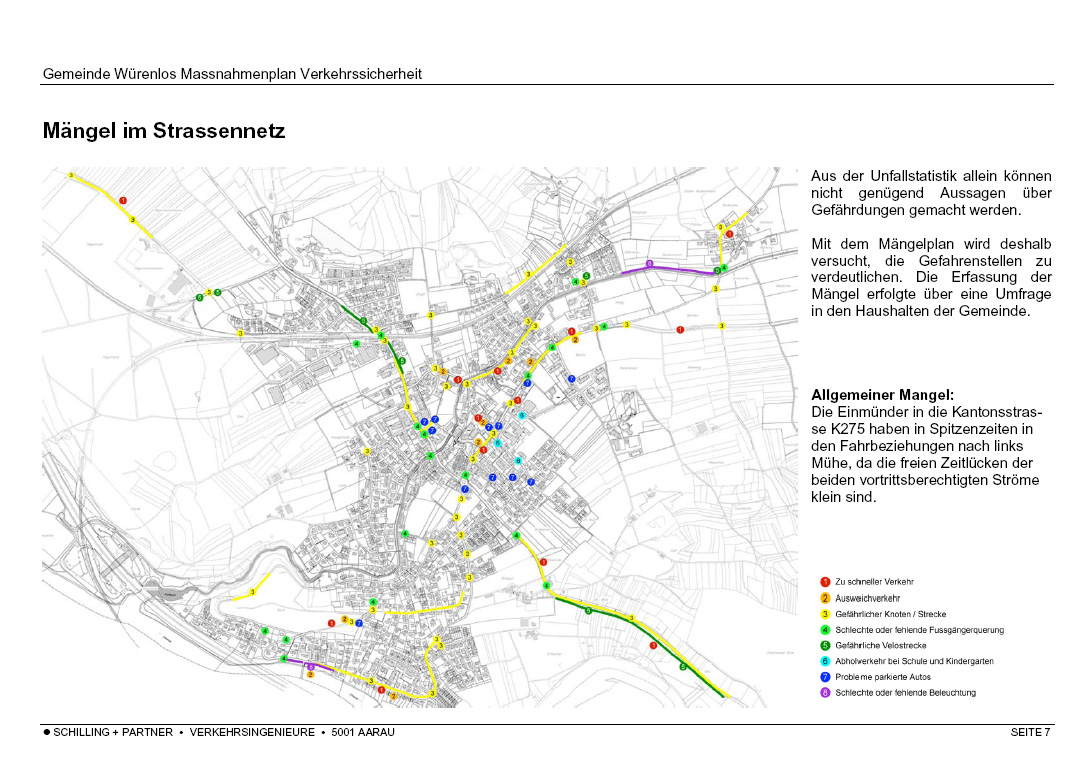This screenshot has width=1087, height=765.
Task: Click the cyan legend circle numbered 6
Action: [825, 661]
